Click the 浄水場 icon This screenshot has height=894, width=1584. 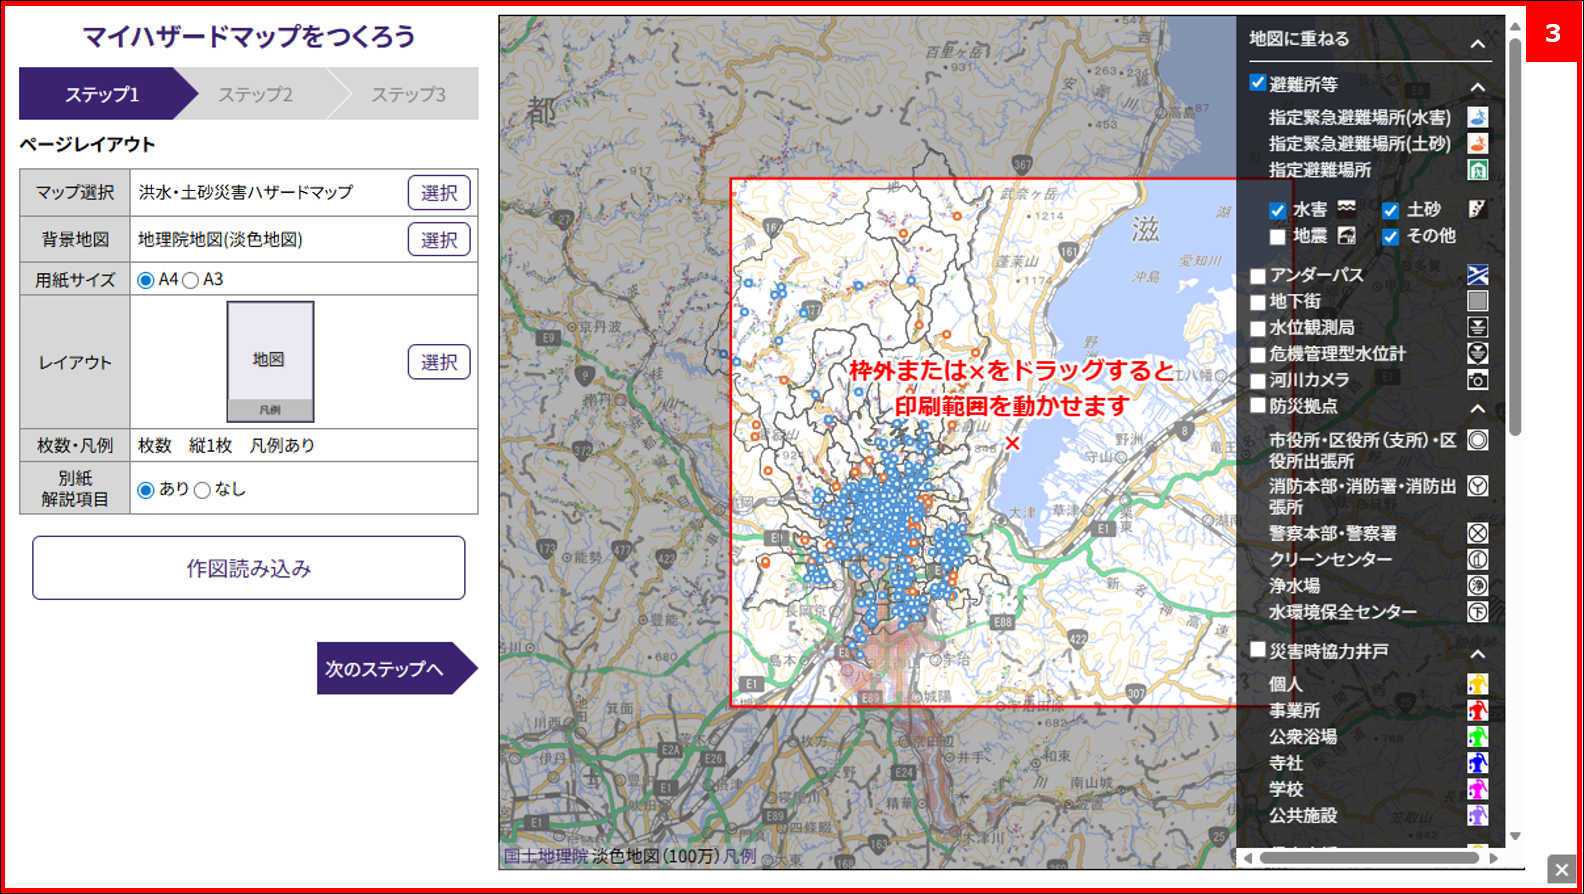[x=1477, y=585]
